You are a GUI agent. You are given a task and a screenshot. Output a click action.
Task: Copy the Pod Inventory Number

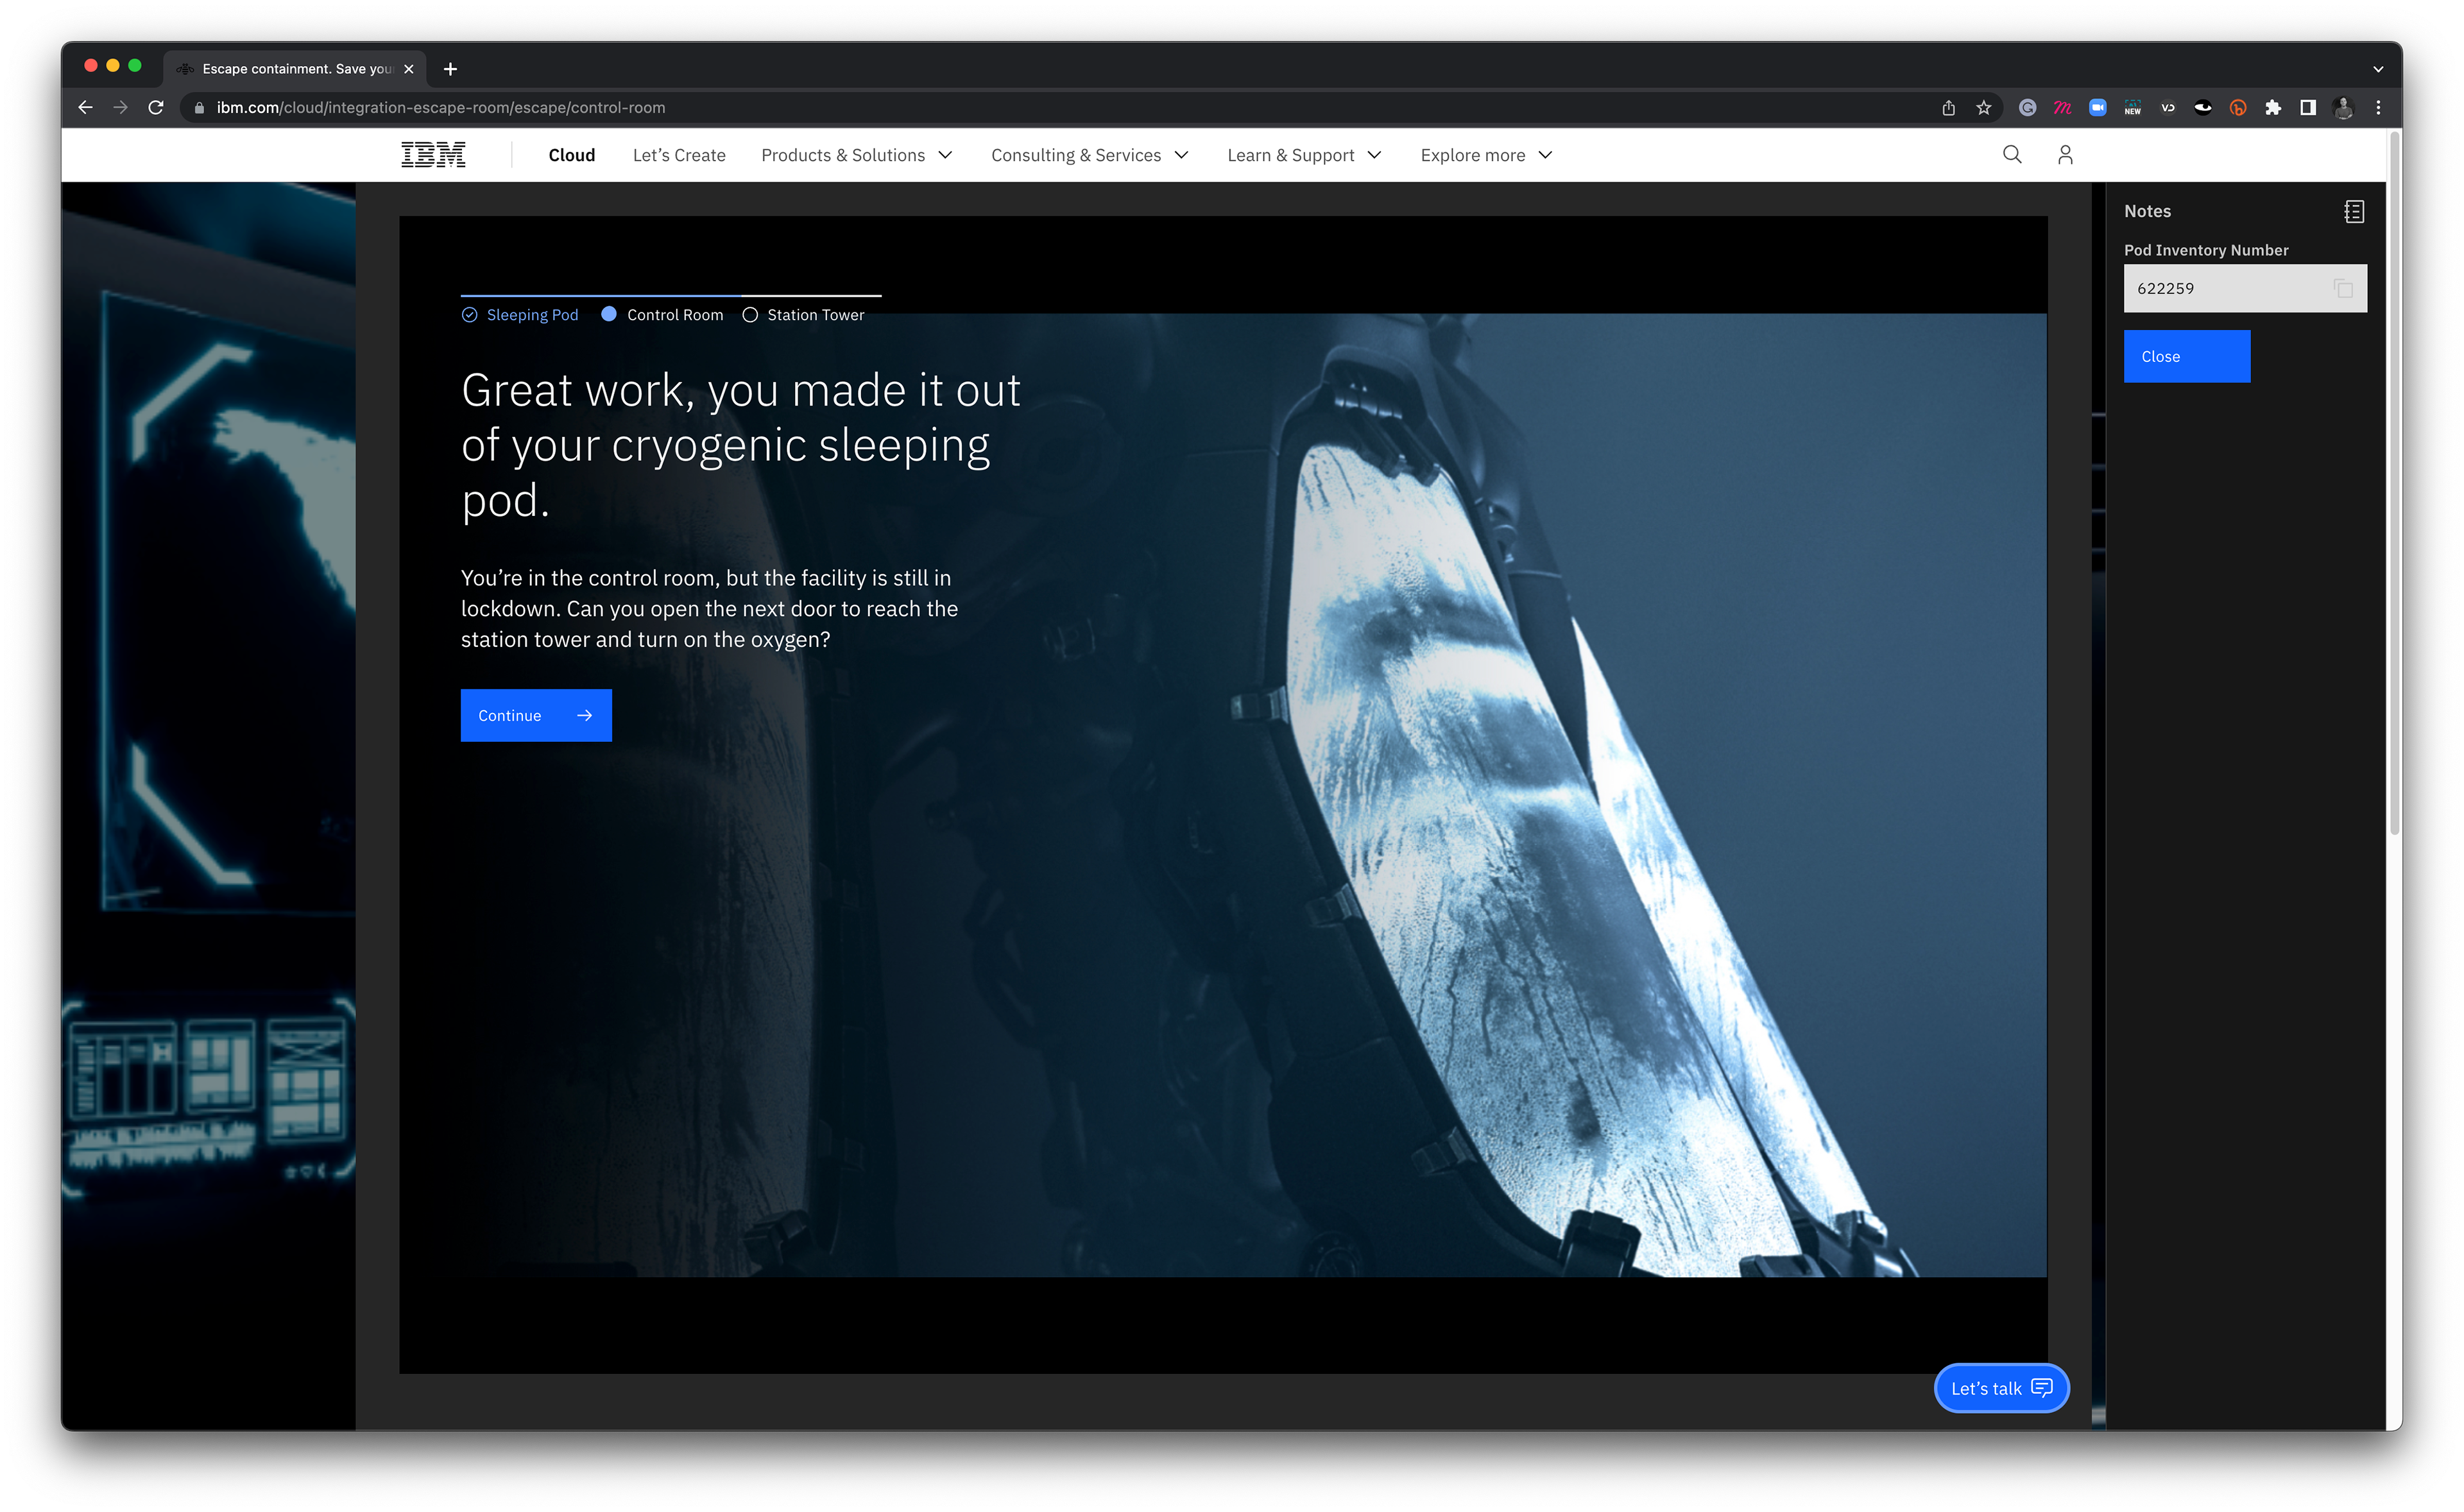[x=2343, y=289]
